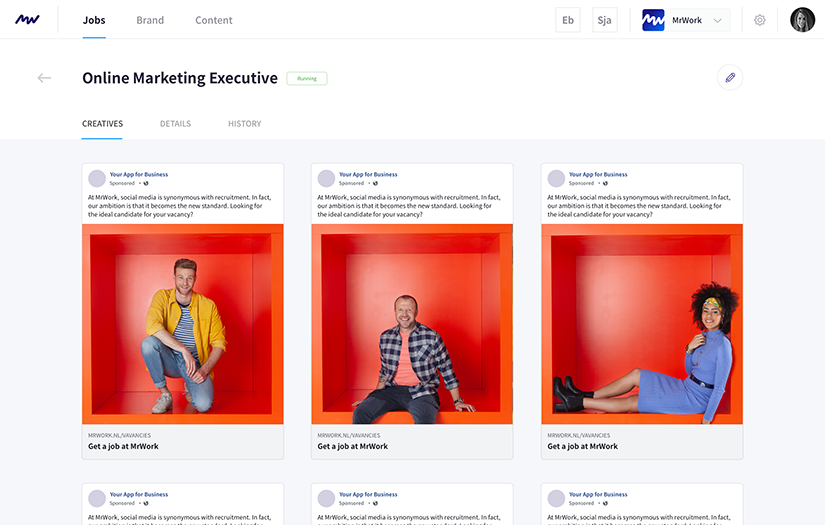Click the Online Marketing Executive heading
Image resolution: width=825 pixels, height=525 pixels.
pyautogui.click(x=180, y=78)
